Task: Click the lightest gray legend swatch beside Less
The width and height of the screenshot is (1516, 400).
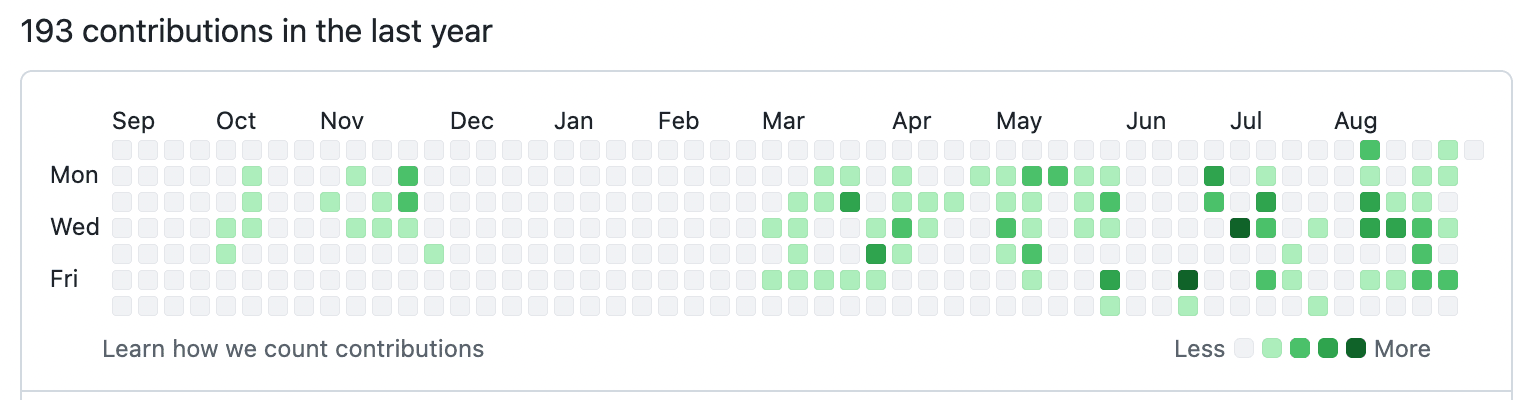Action: pyautogui.click(x=1244, y=349)
